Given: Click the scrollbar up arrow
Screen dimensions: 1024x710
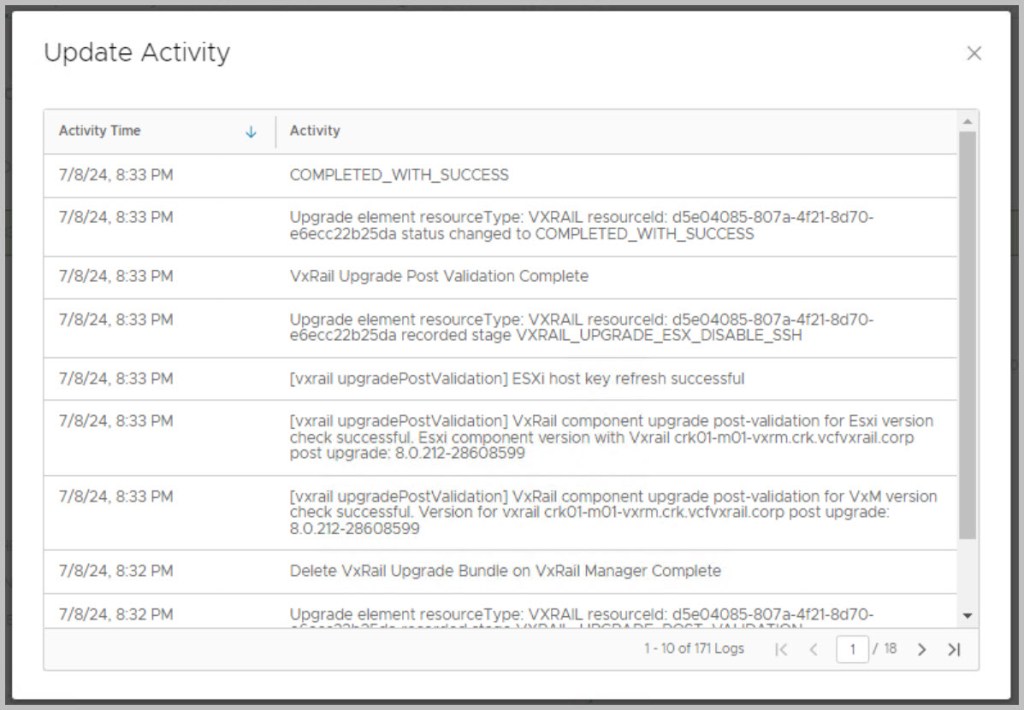Looking at the screenshot, I should tap(967, 122).
